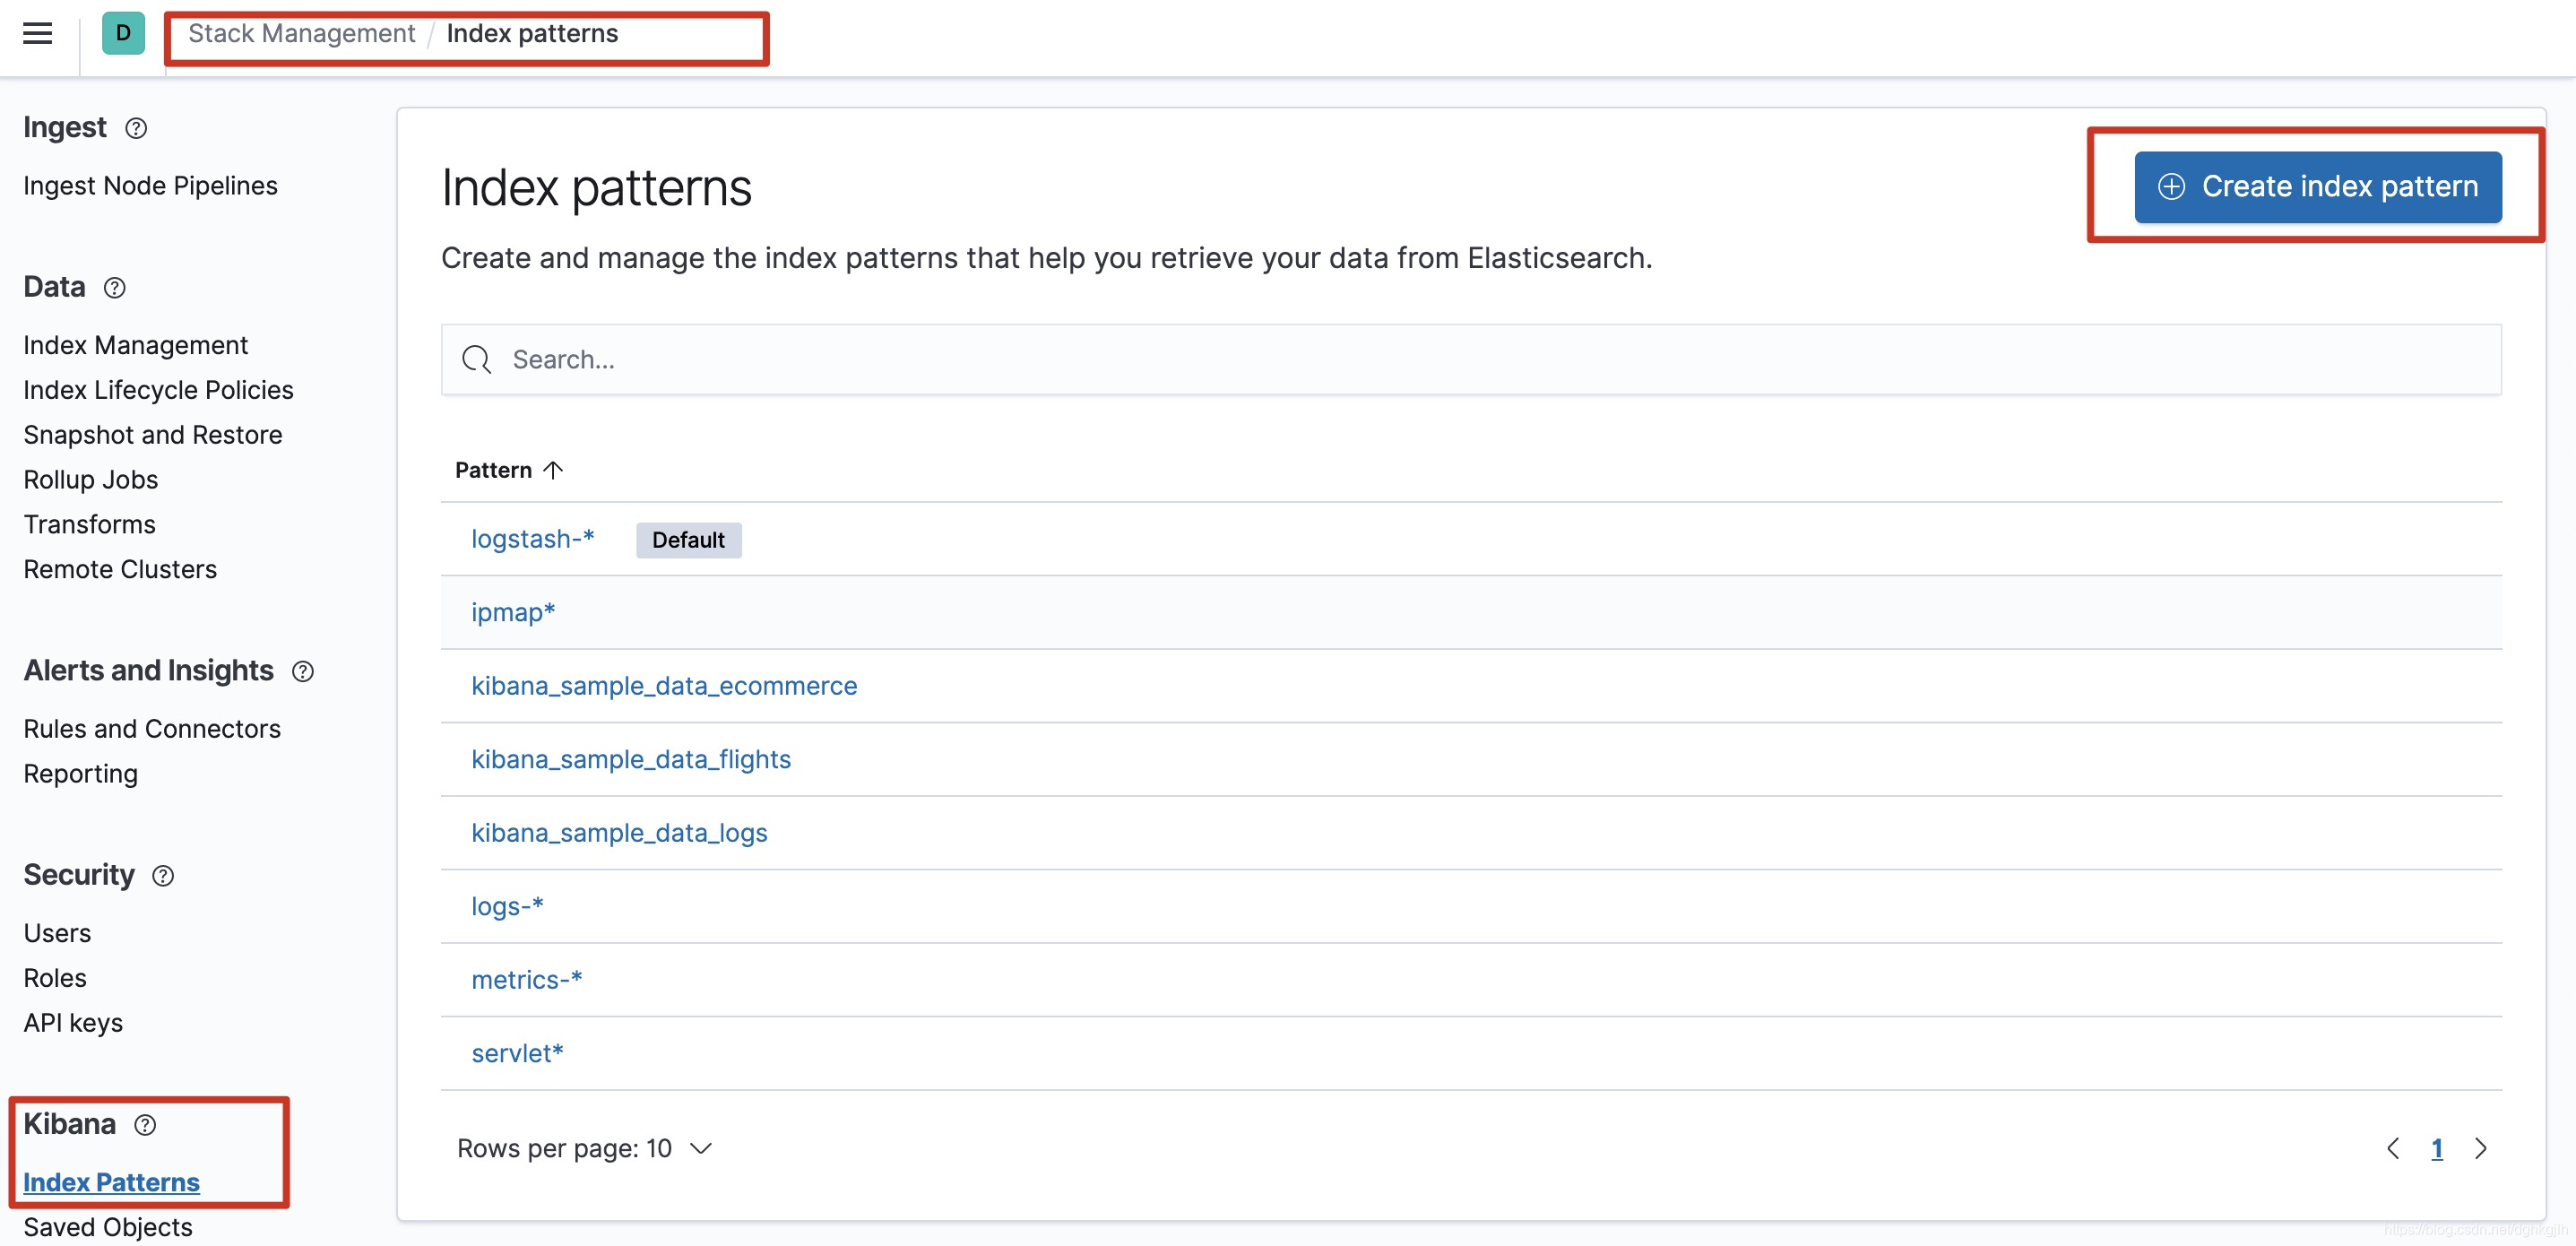Open Saved Objects in sidebar
Image resolution: width=2576 pixels, height=1246 pixels.
click(107, 1227)
